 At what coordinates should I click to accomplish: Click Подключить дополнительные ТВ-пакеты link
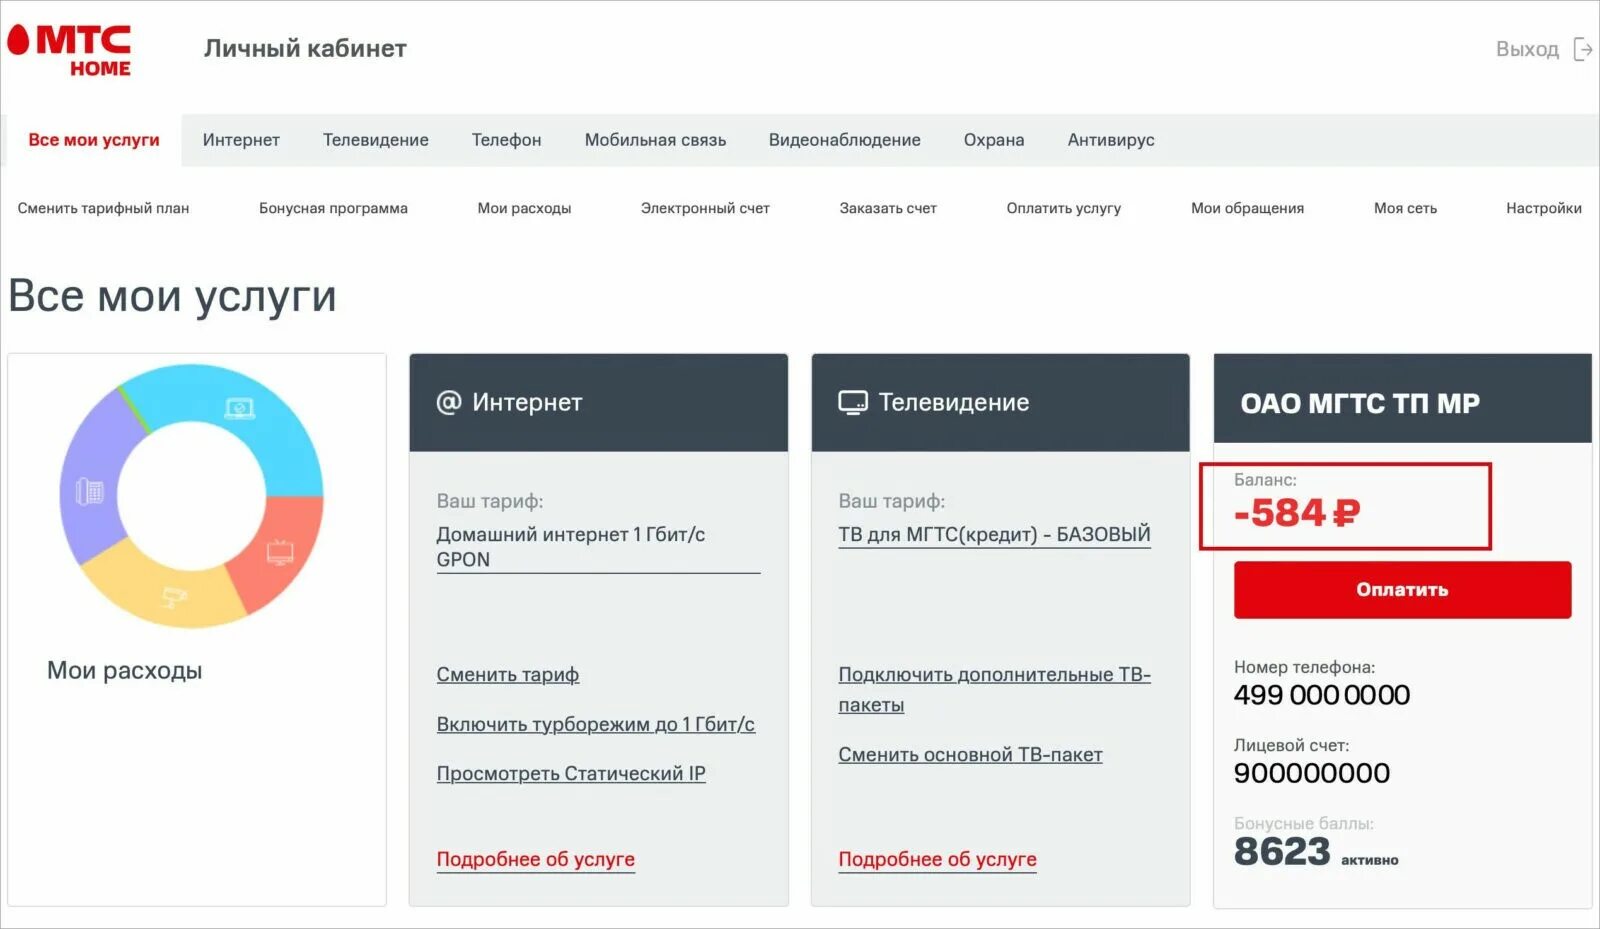pyautogui.click(x=995, y=690)
